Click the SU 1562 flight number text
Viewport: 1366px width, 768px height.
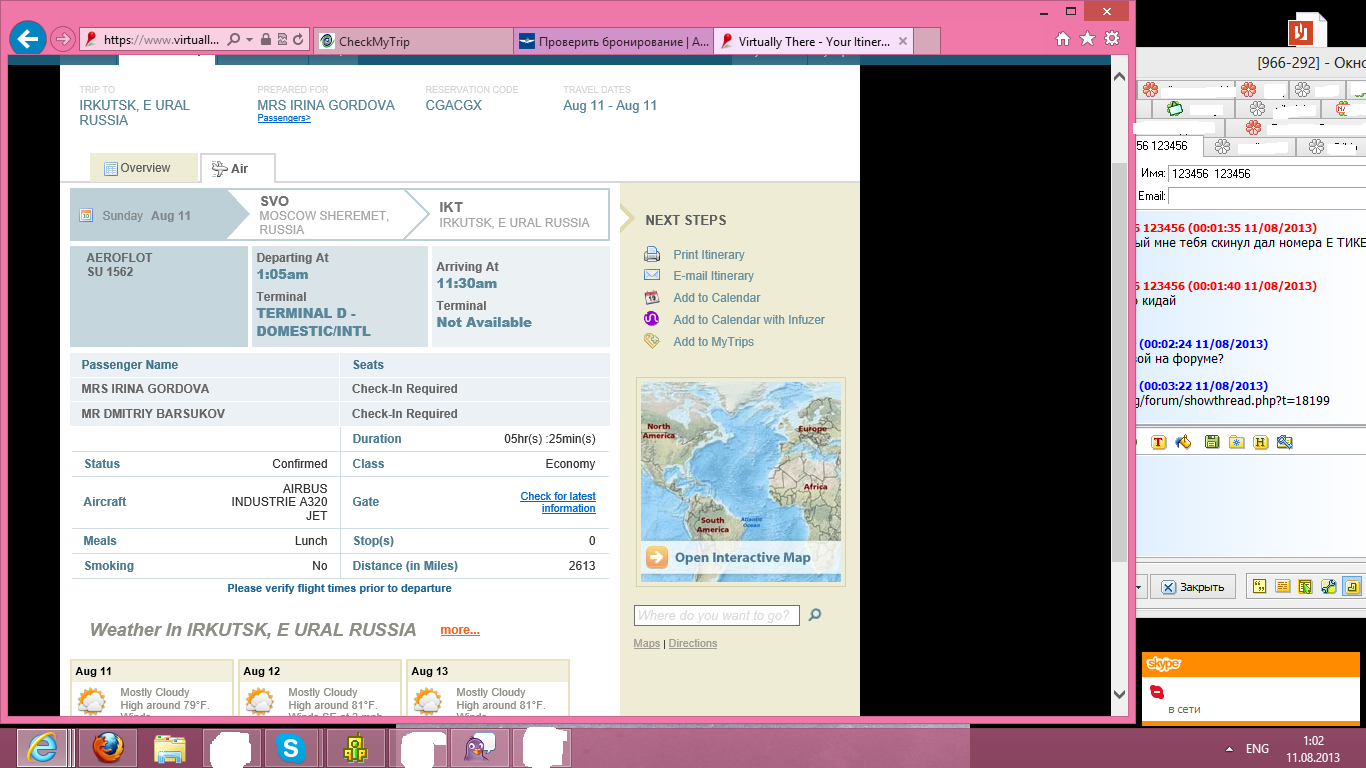[x=110, y=272]
